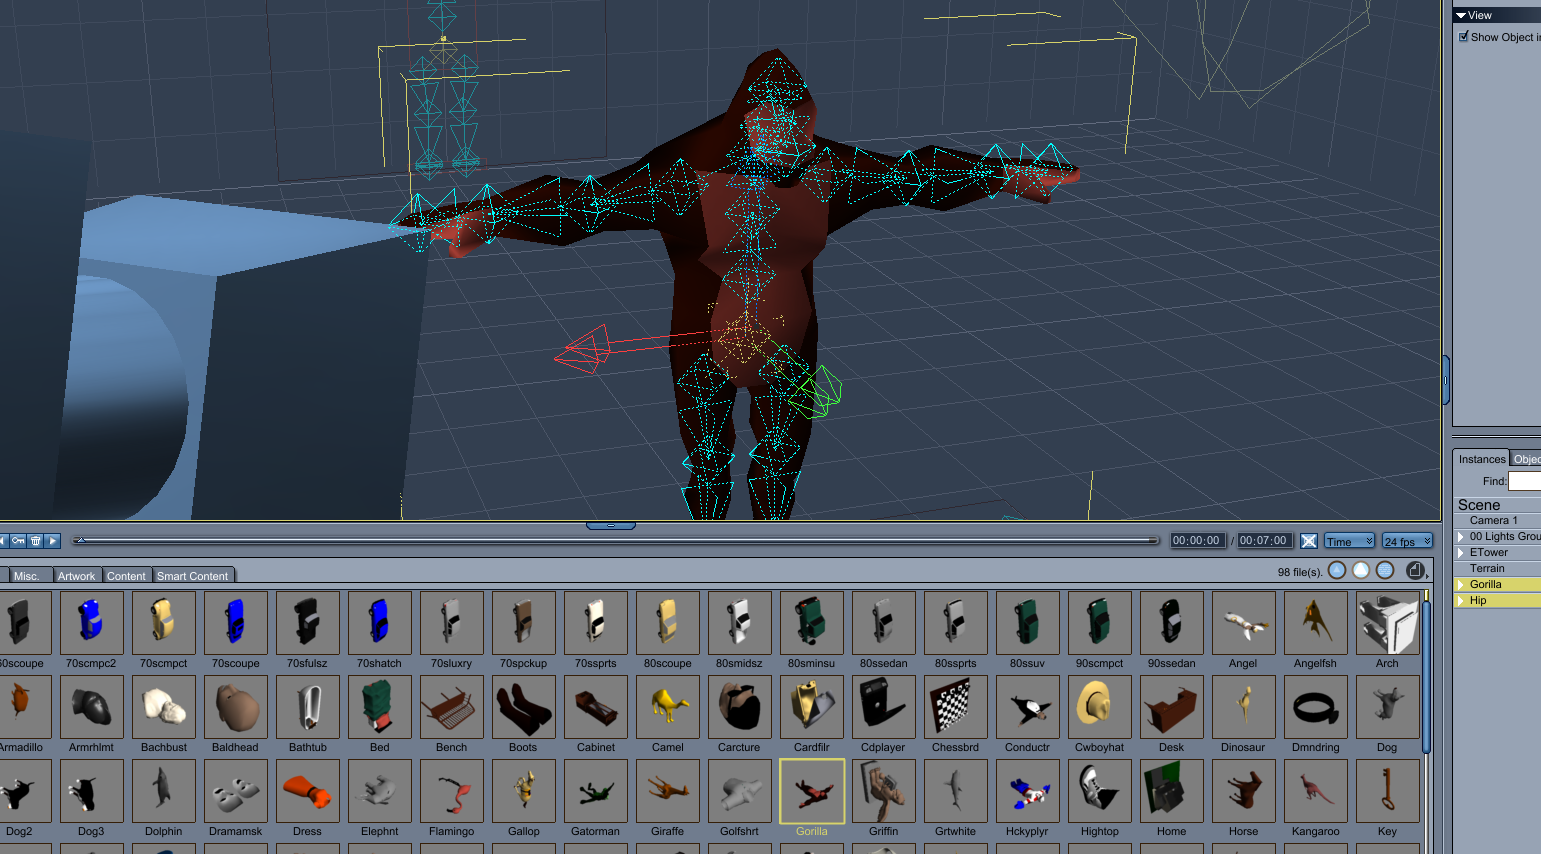This screenshot has height=854, width=1541.
Task: Select the Boots content icon
Action: [523, 707]
